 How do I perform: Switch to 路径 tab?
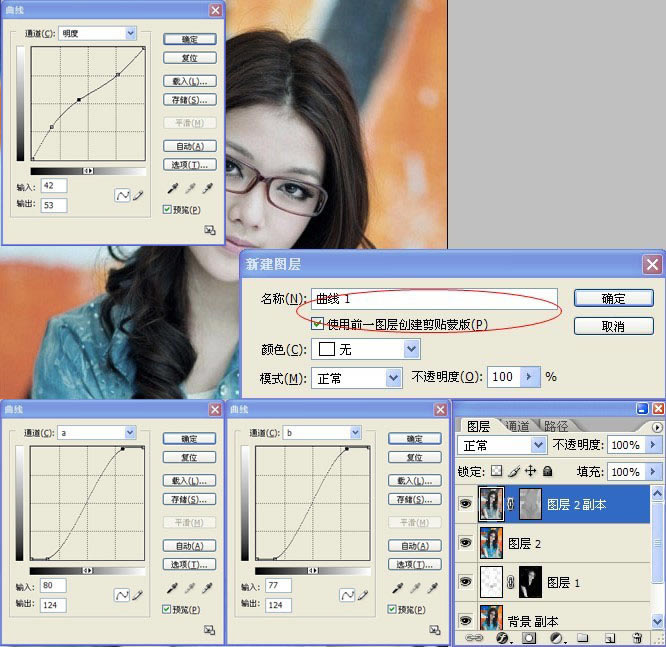556,426
